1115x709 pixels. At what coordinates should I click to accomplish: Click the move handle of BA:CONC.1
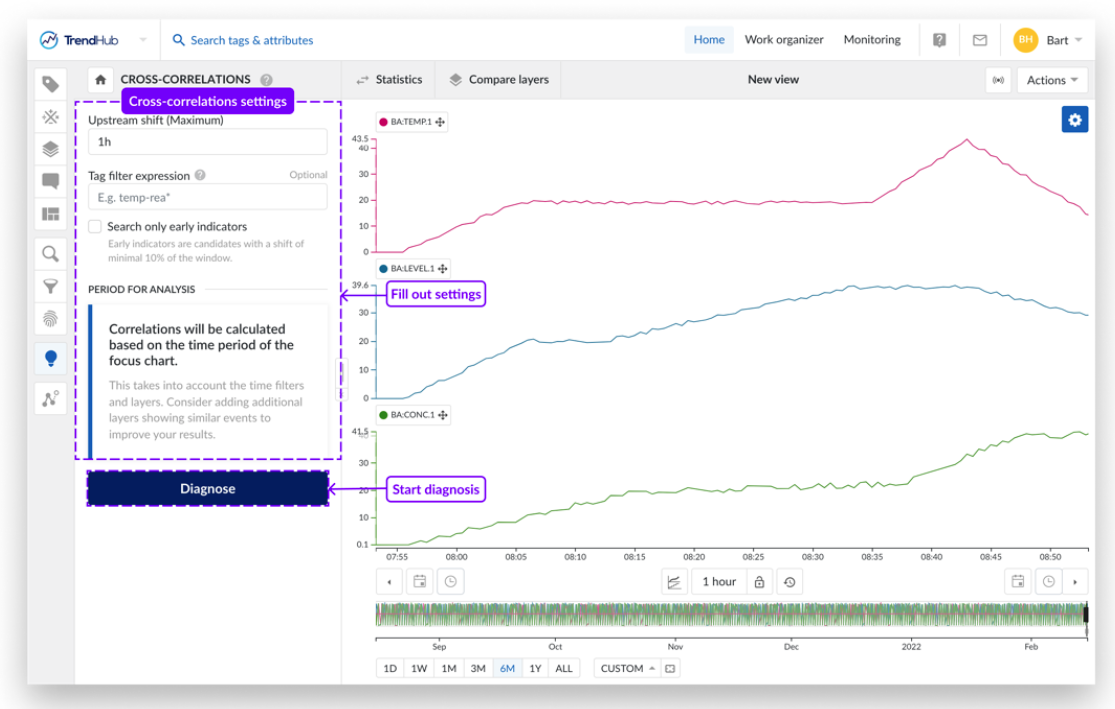tap(443, 415)
